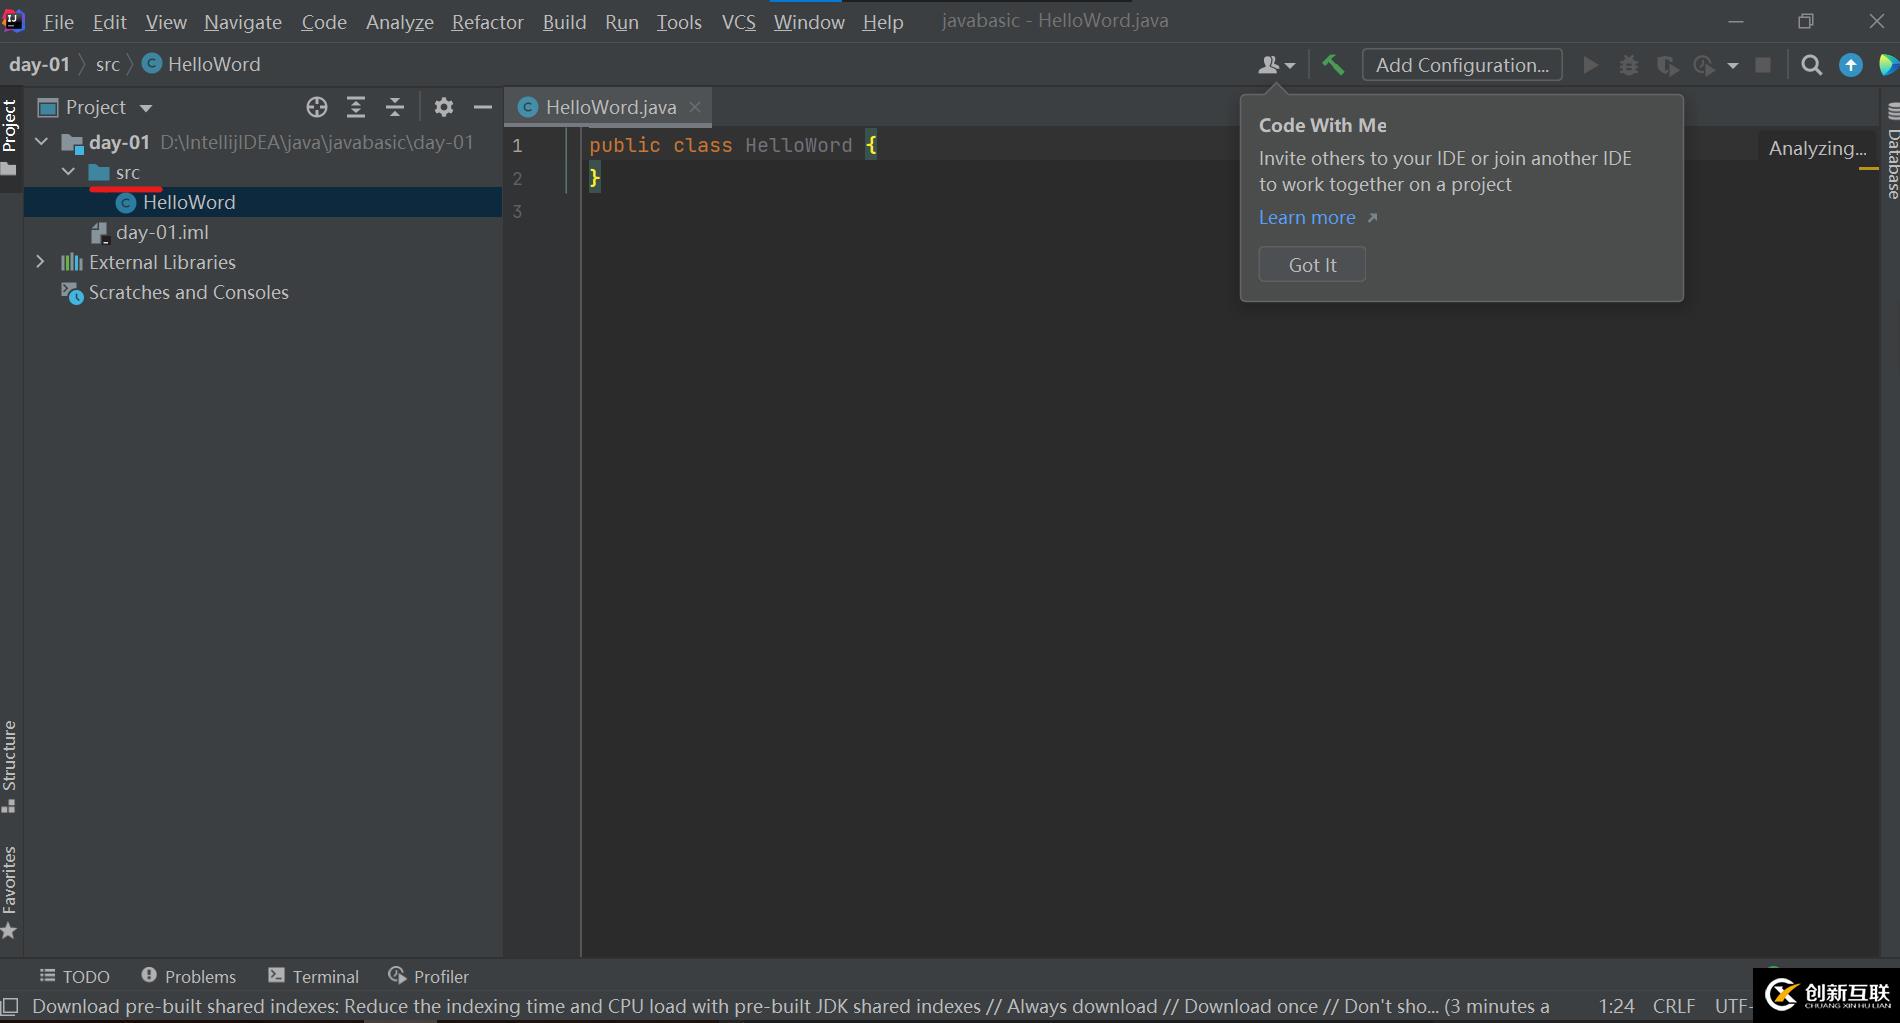Close the HelloWord.java editor tab
This screenshot has width=1900, height=1023.
point(695,107)
